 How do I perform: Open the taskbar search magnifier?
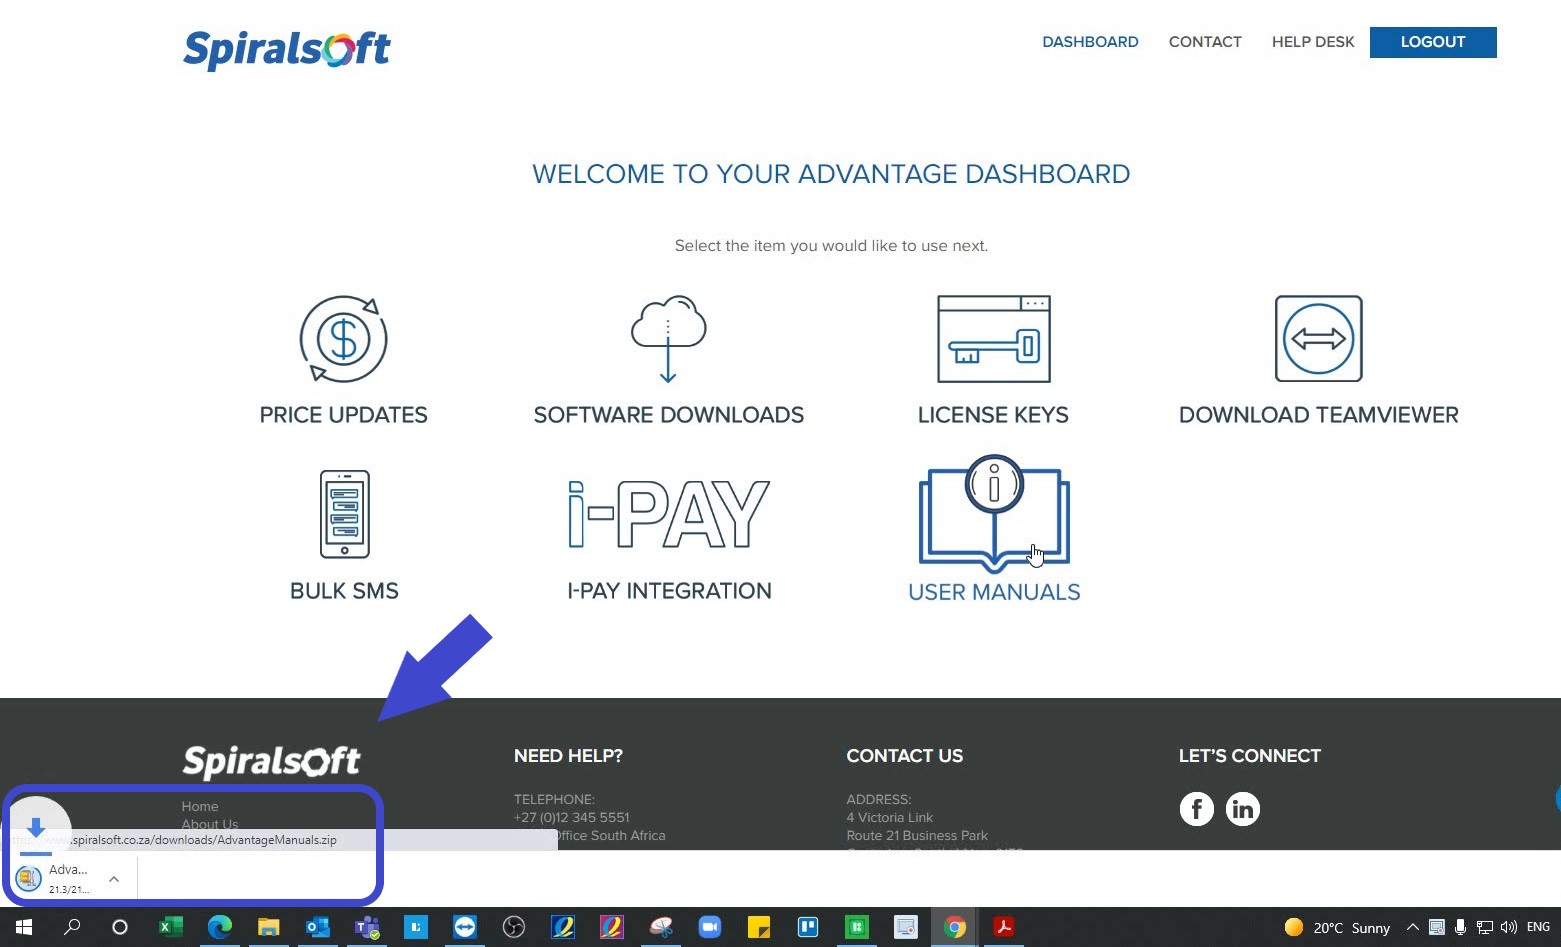pos(72,927)
